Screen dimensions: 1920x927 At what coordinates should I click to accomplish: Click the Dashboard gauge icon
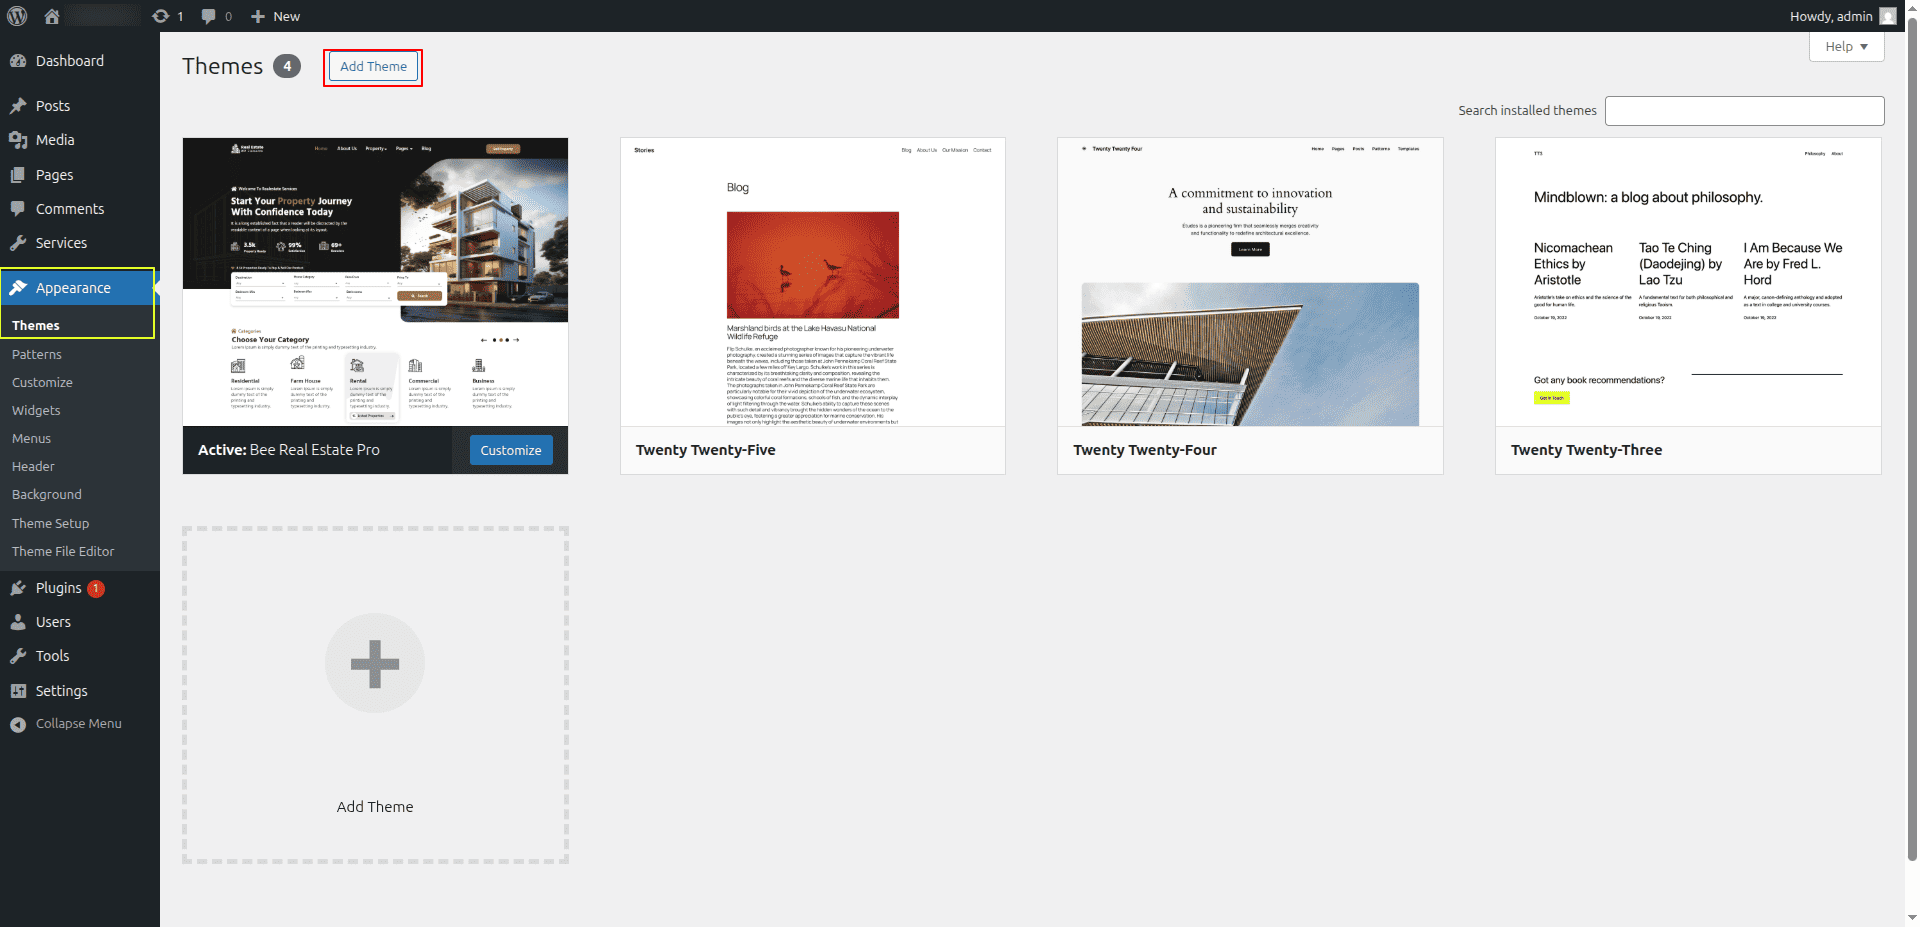18,61
